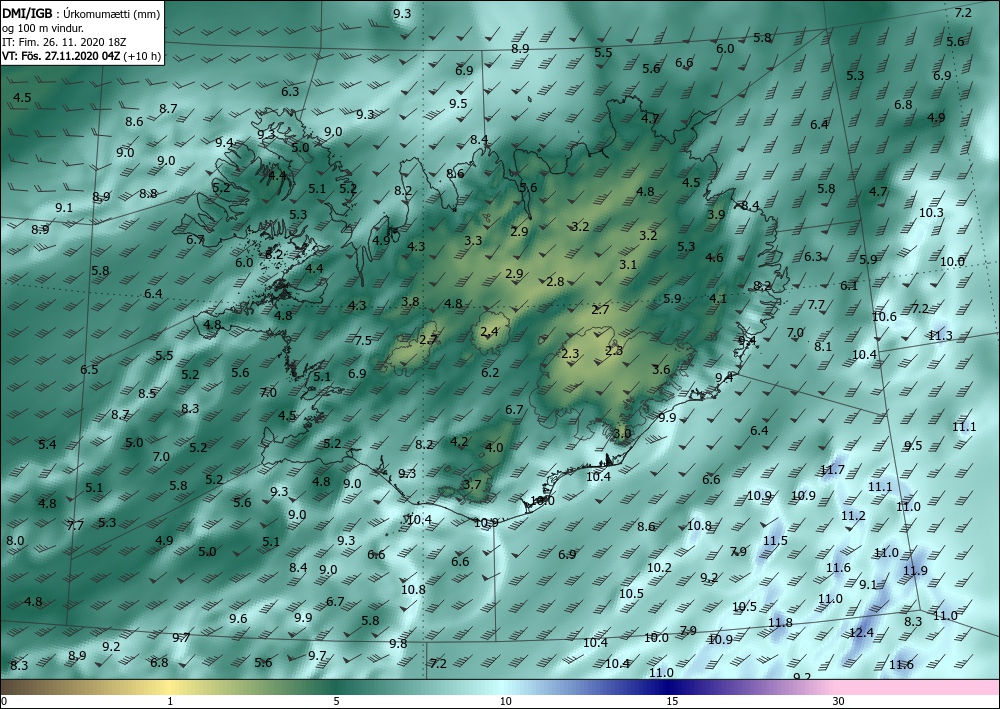Click the 3.9 value in east Iceland
Viewport: 1000px width, 709px height.
coord(716,214)
